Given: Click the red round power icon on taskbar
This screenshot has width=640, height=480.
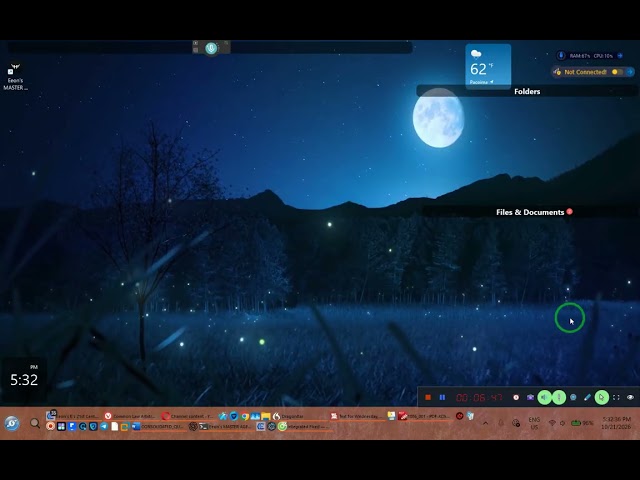Looking at the screenshot, I should point(460,416).
